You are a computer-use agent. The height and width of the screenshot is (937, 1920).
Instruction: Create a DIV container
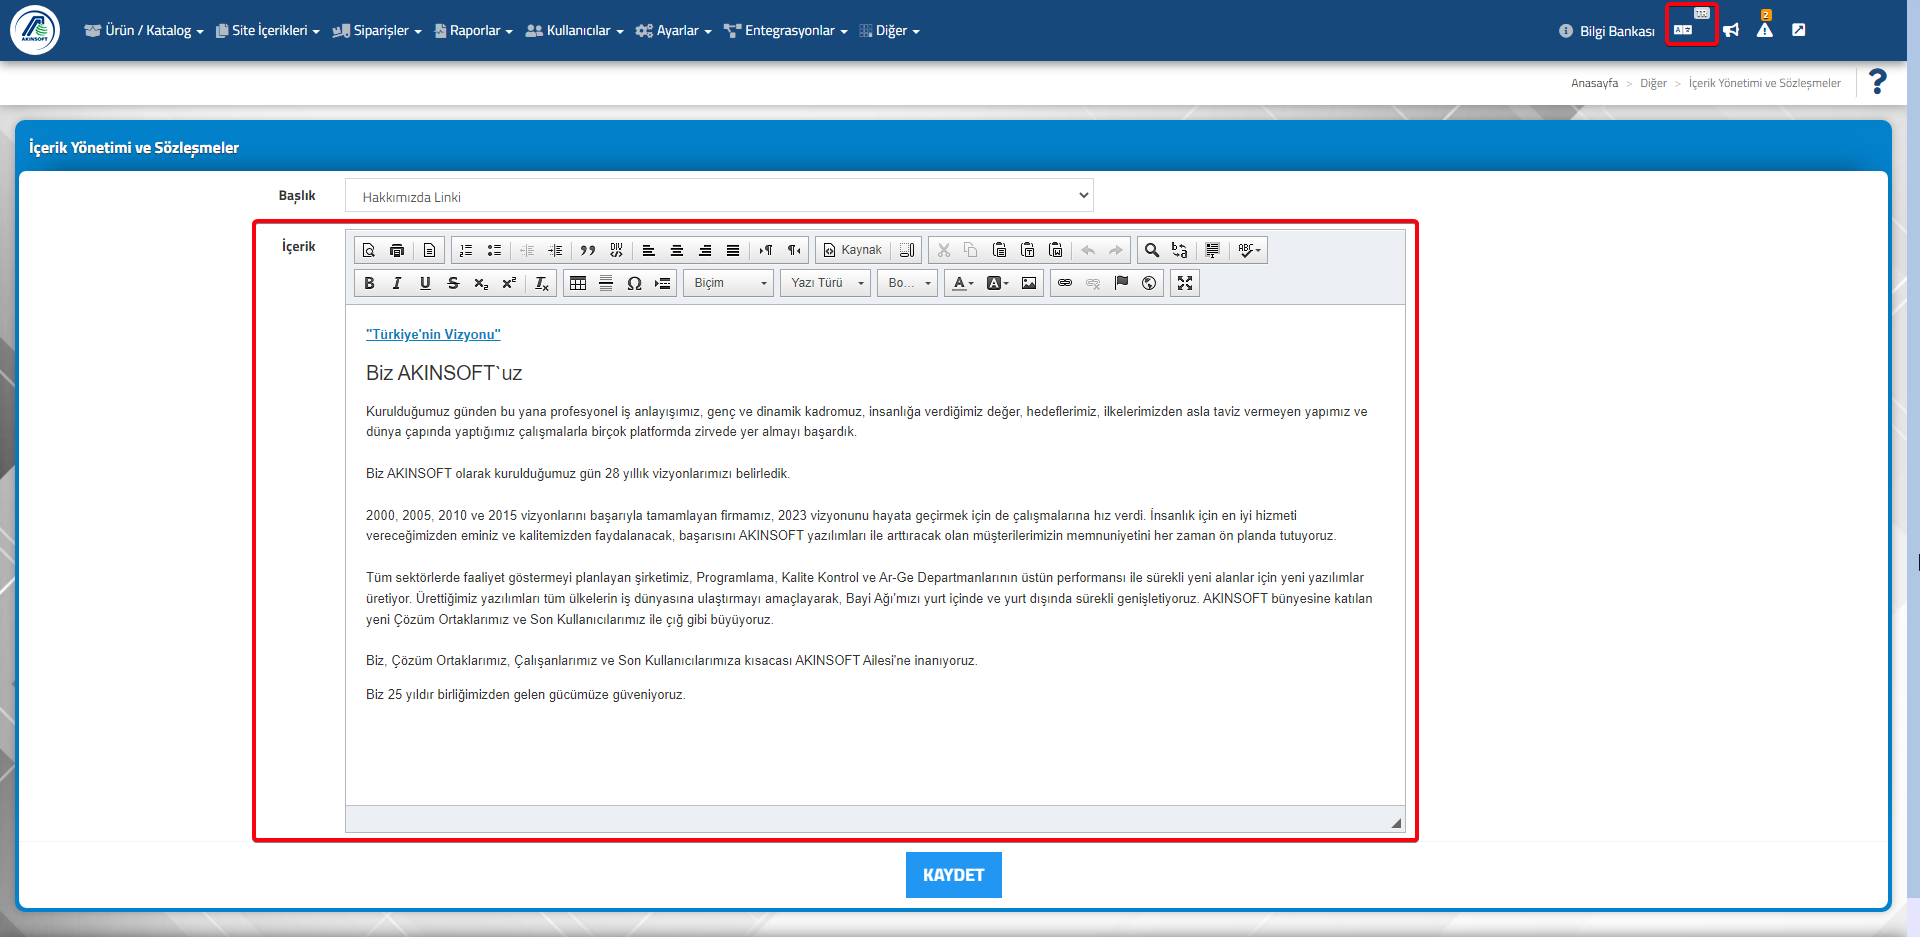point(616,250)
